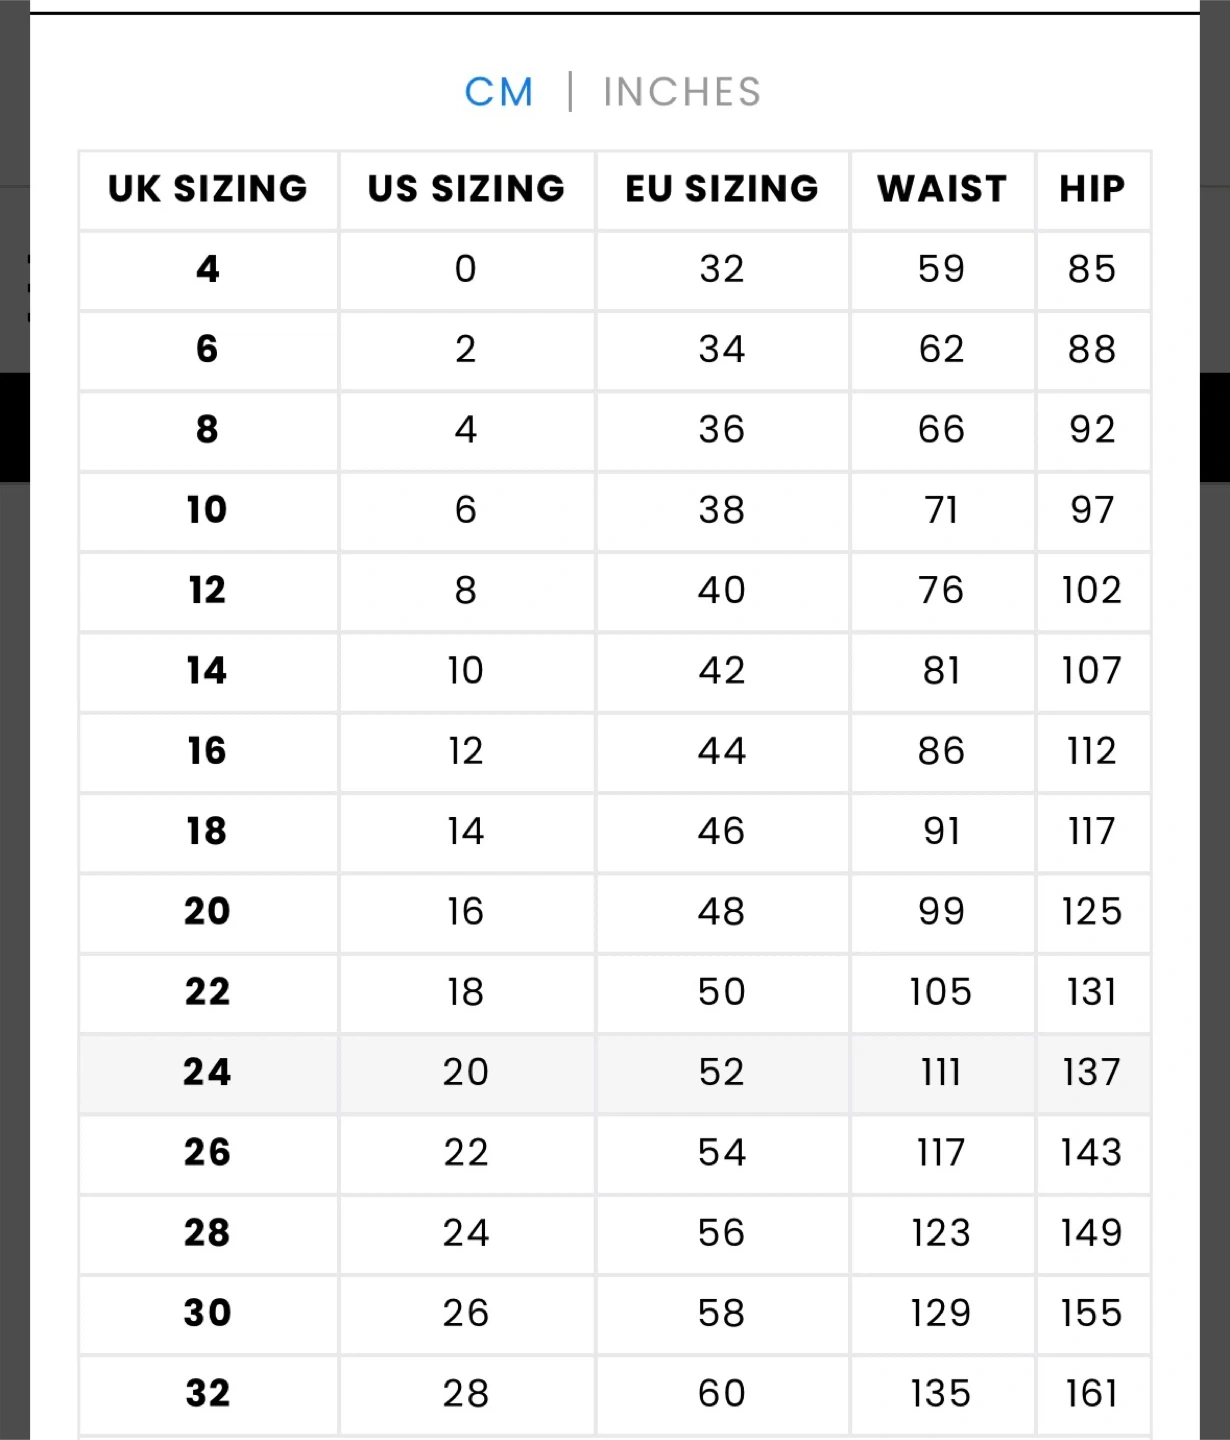Select UK size 32 row label
1230x1440 pixels.
(208, 1393)
